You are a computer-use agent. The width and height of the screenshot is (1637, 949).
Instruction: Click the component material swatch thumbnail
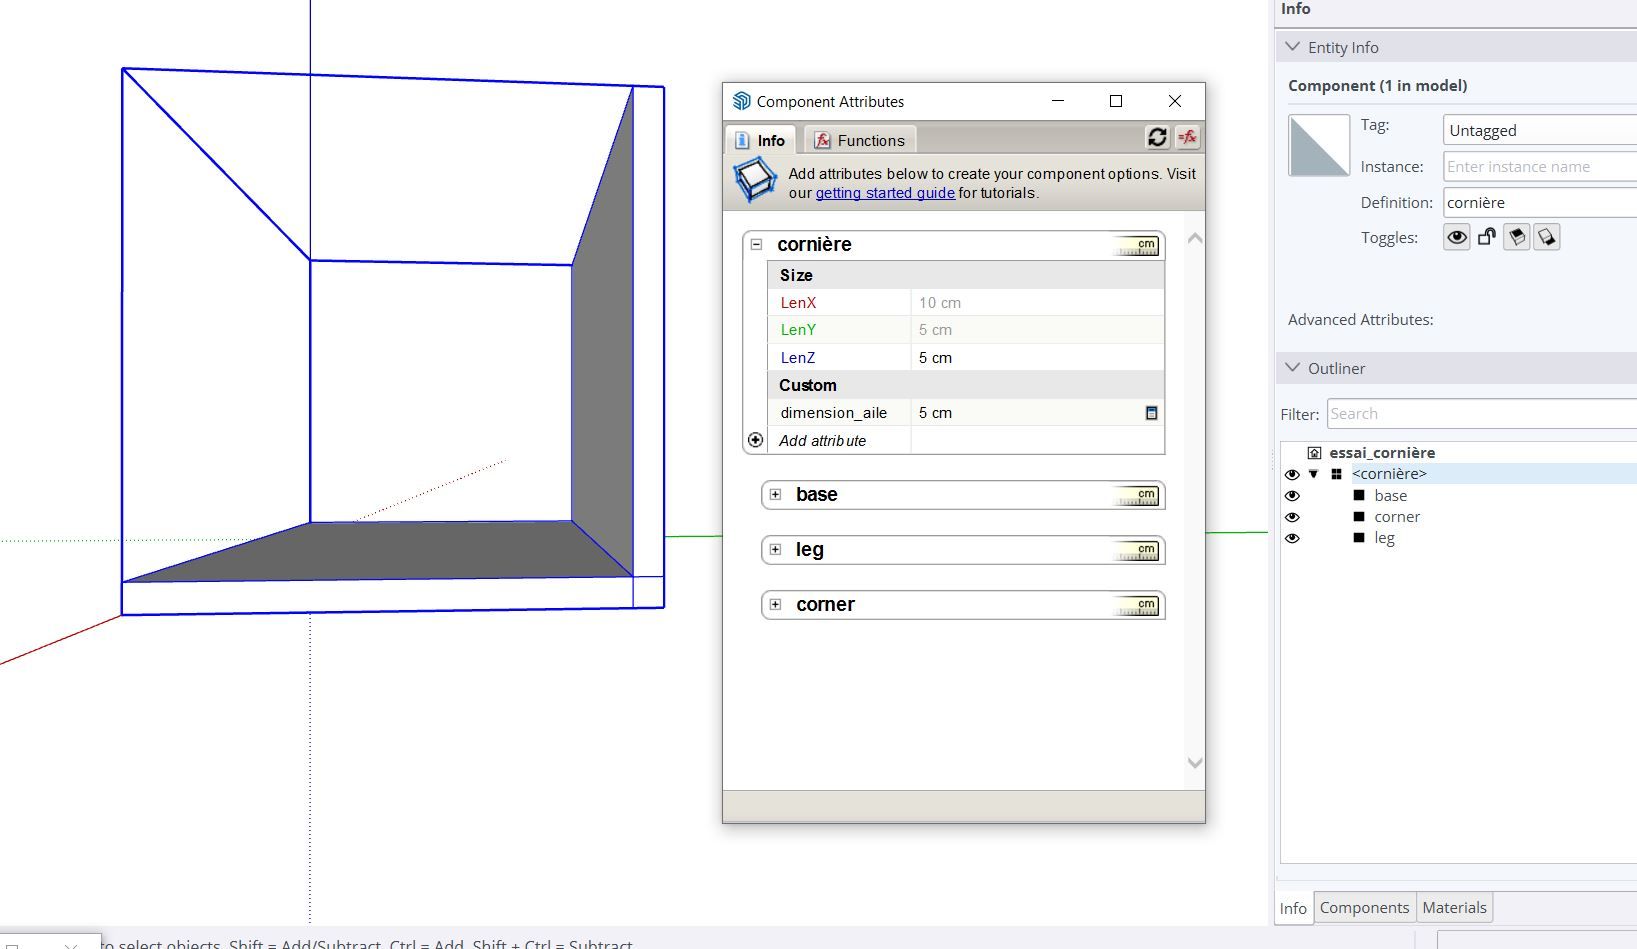pyautogui.click(x=1319, y=146)
